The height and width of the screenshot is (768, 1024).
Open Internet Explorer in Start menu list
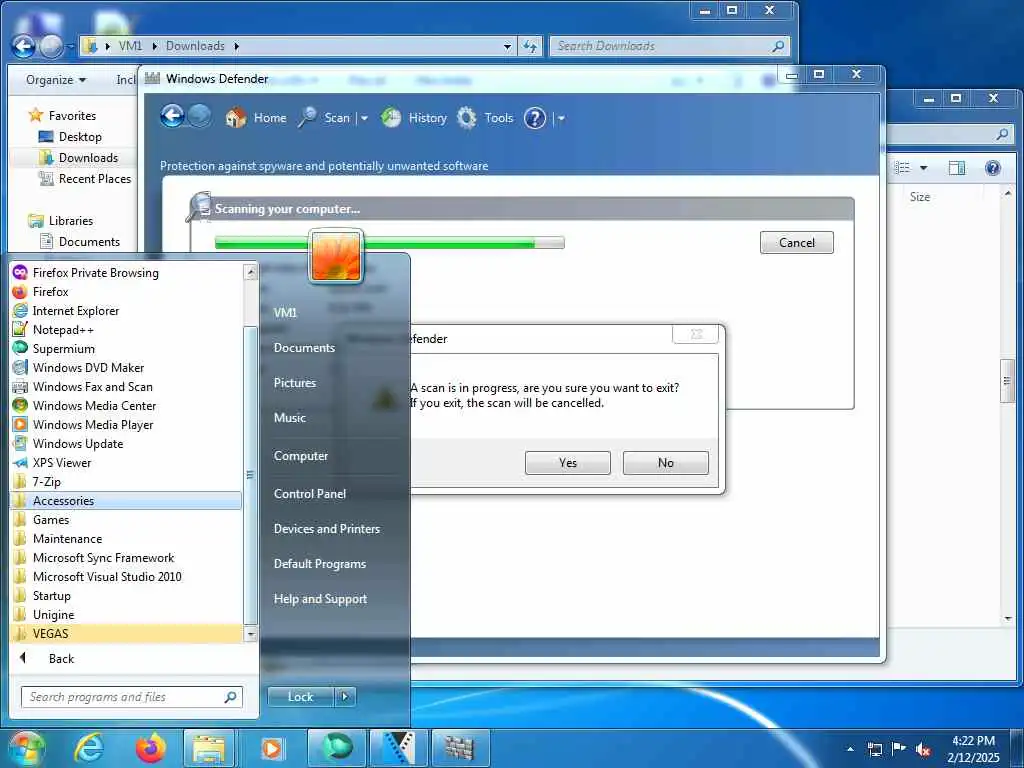click(x=126, y=310)
